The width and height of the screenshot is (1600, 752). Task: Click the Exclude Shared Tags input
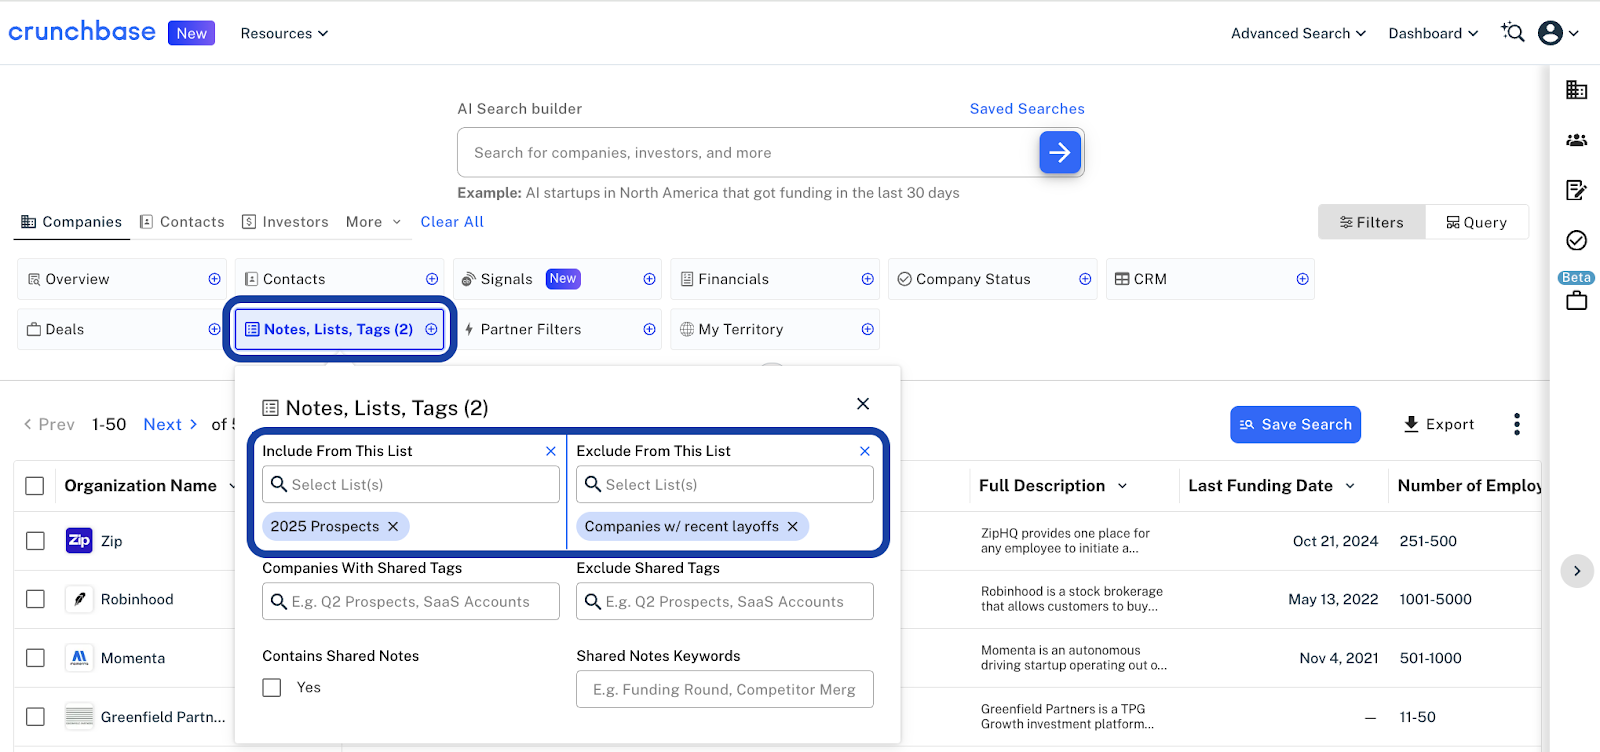tap(725, 602)
